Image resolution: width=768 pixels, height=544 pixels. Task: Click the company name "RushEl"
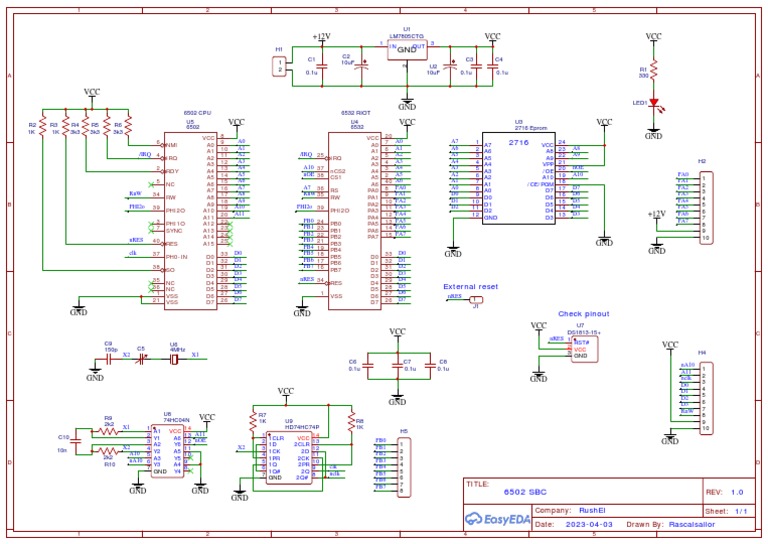[x=592, y=510]
